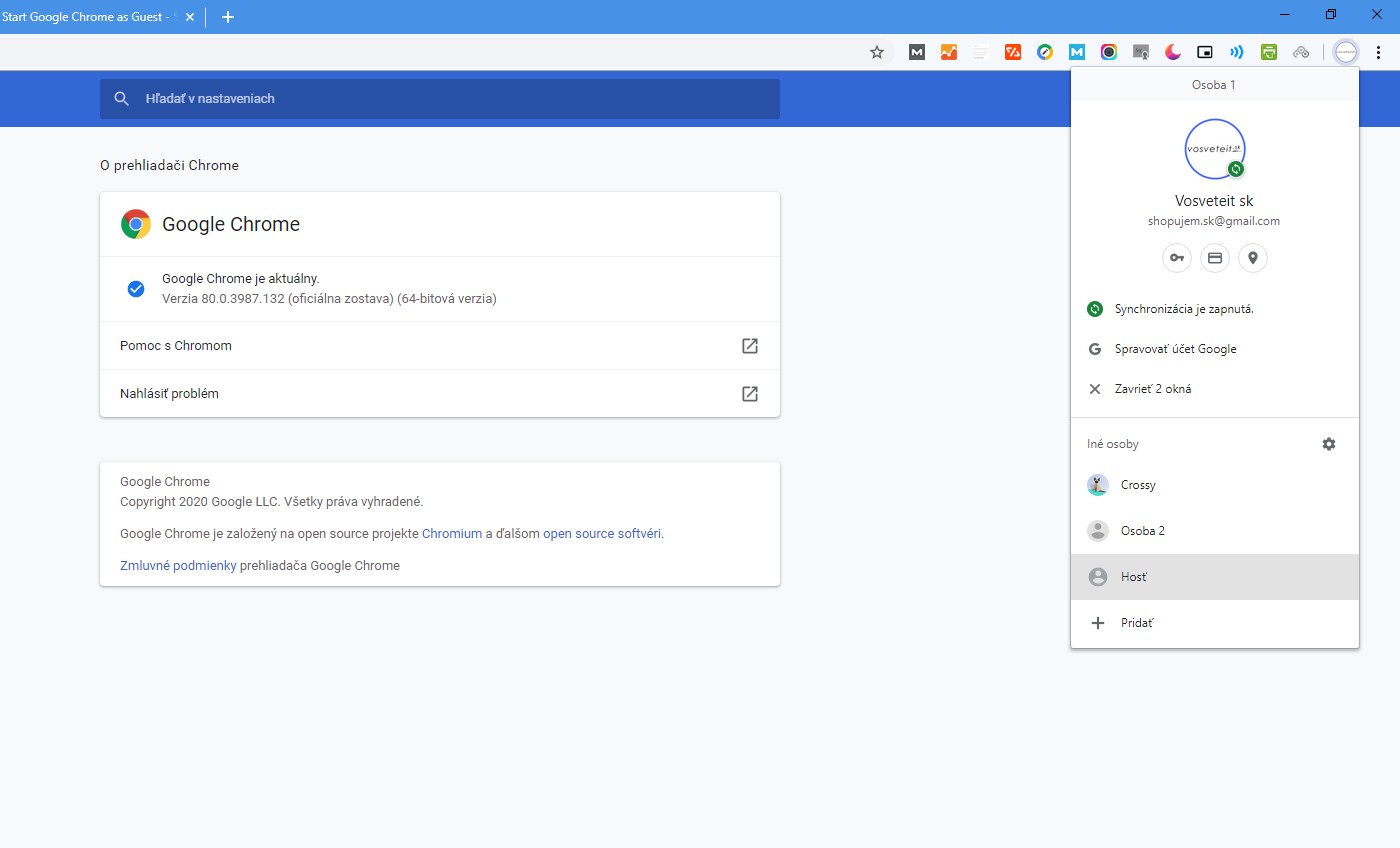Click the multicolor circle pencil extension
The width and height of the screenshot is (1400, 848).
[1045, 52]
